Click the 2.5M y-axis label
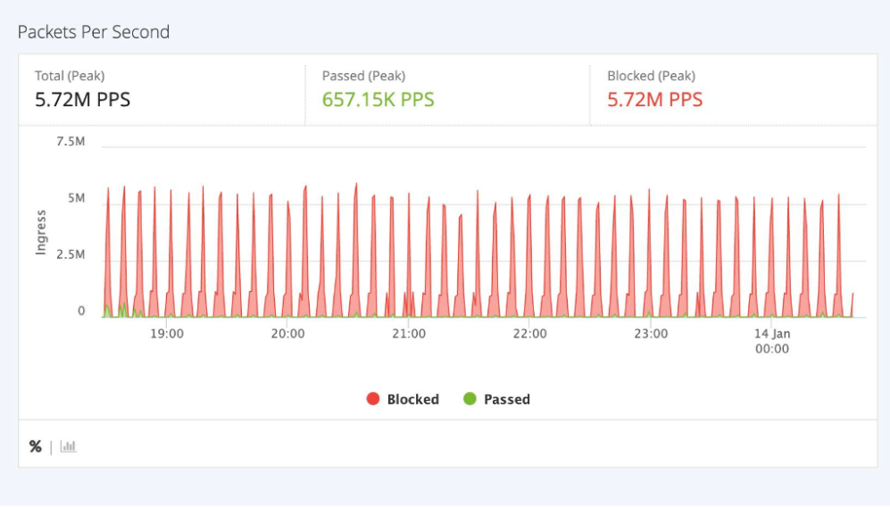890x507 pixels. (70, 254)
